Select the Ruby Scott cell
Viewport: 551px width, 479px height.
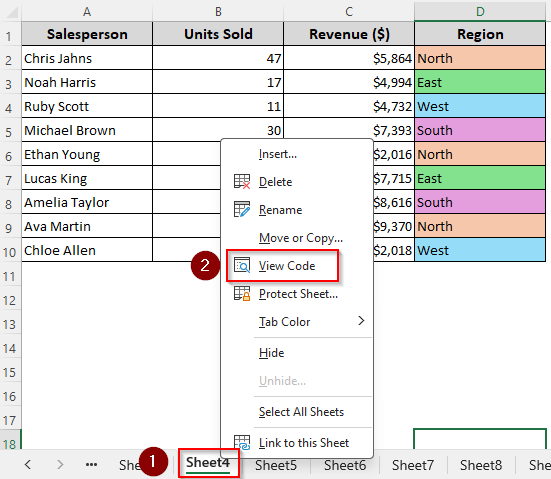tap(87, 106)
